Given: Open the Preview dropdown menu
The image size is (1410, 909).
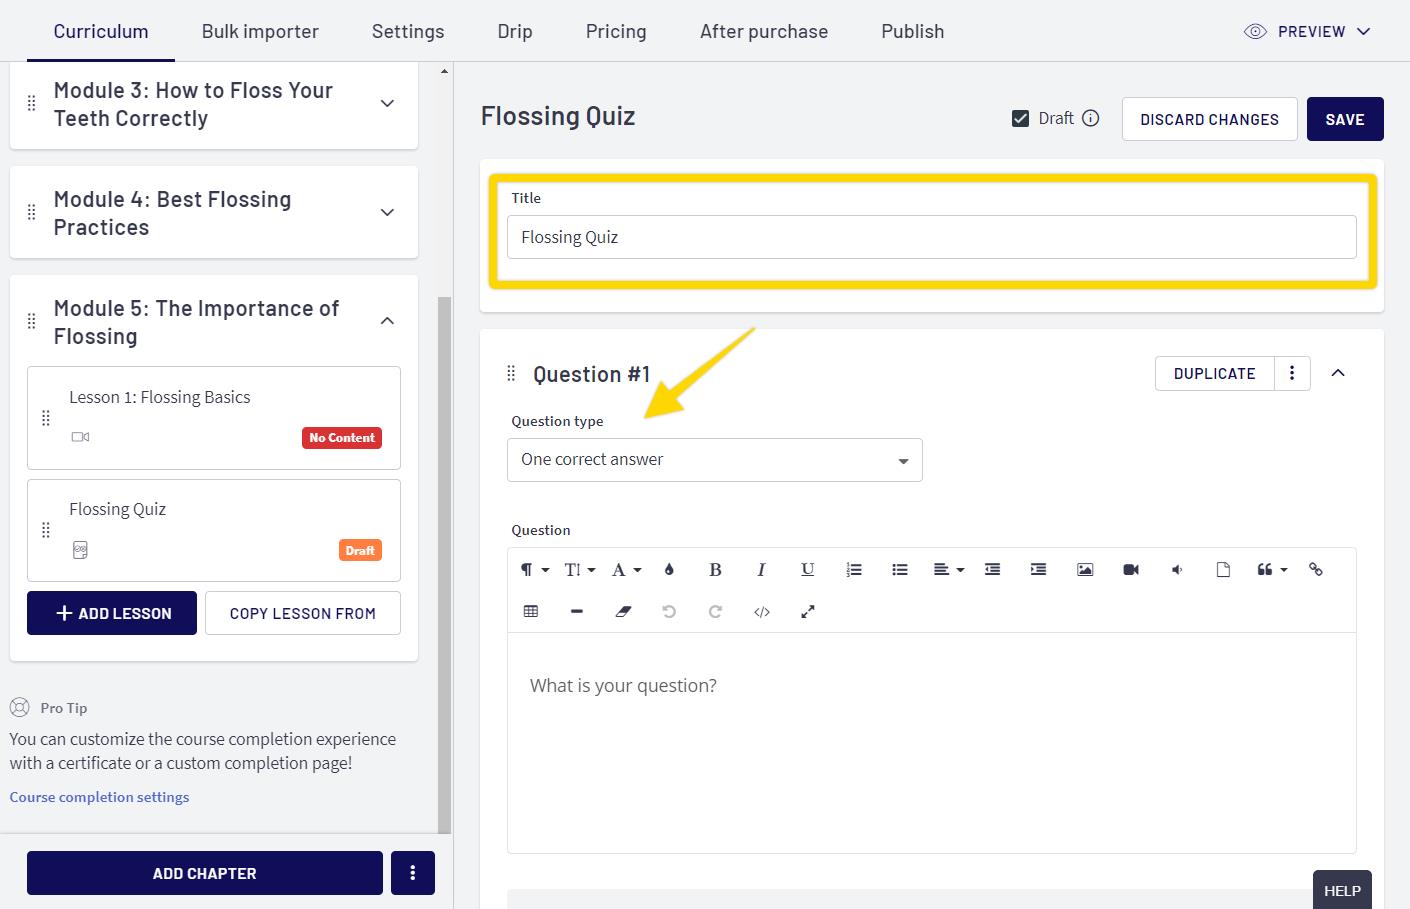Looking at the screenshot, I should tap(1307, 31).
